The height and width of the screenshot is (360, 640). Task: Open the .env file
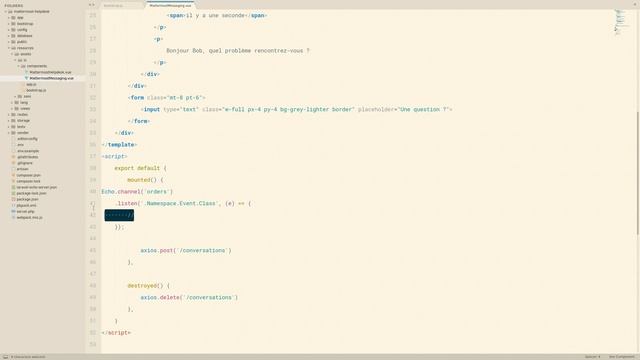click(20, 145)
